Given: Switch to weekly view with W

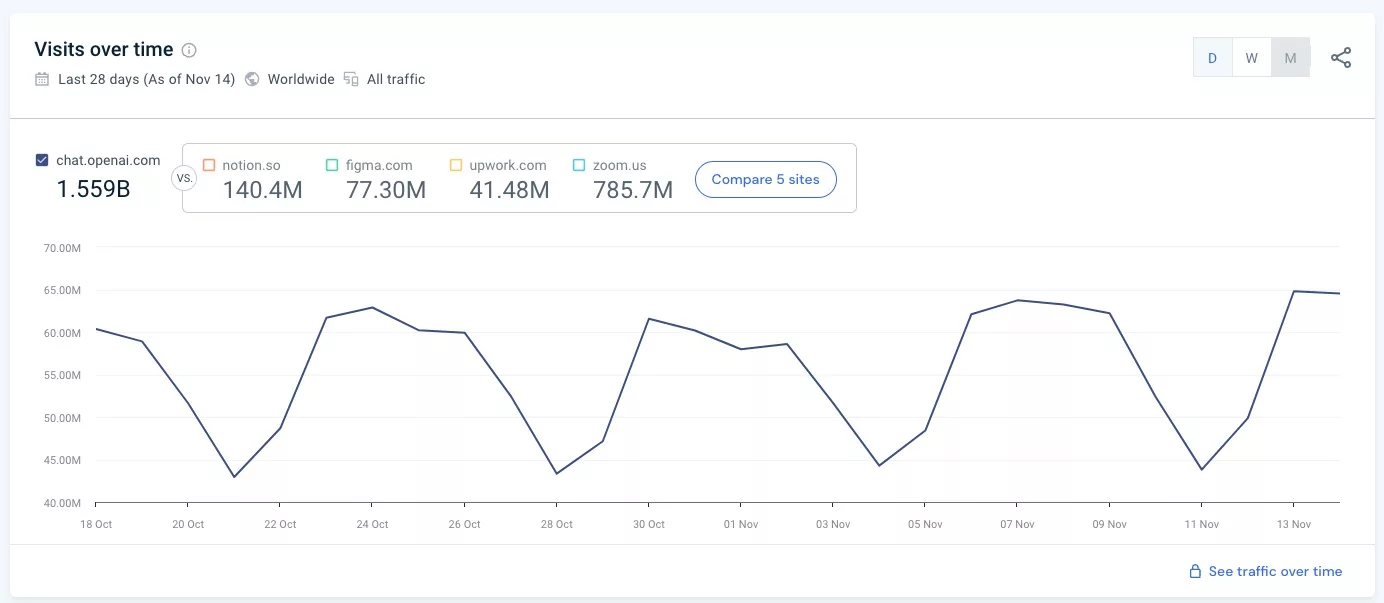Looking at the screenshot, I should [1251, 58].
